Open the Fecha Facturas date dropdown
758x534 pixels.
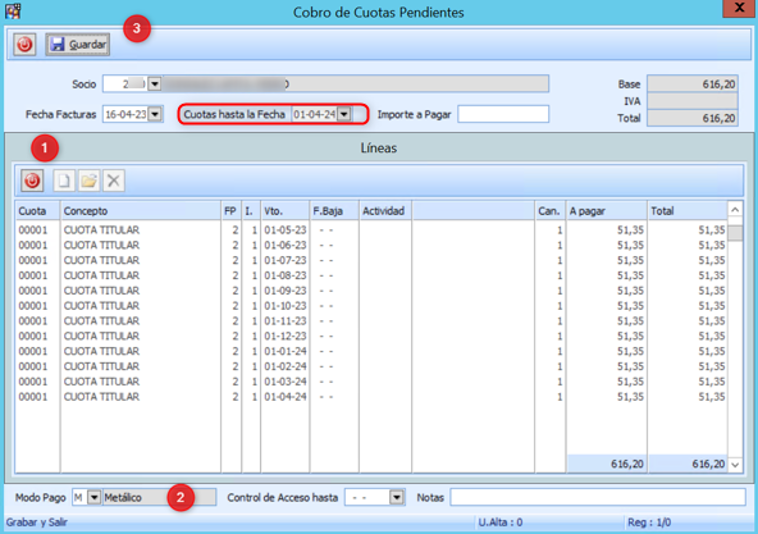click(x=155, y=115)
